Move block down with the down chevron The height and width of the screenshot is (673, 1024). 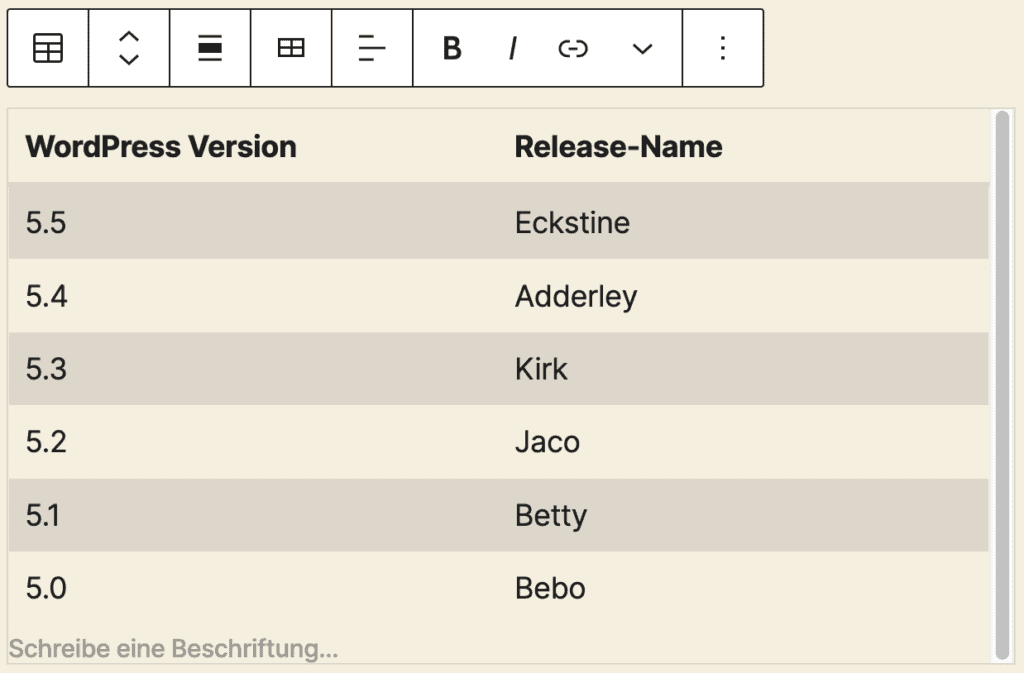129,60
